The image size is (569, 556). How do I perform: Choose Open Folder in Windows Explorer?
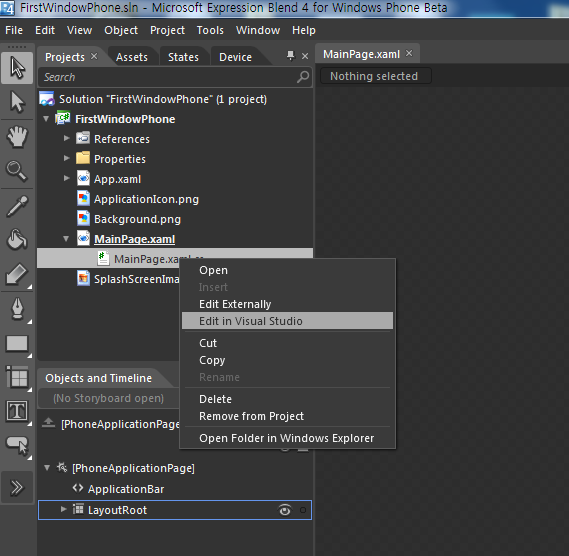click(x=287, y=438)
